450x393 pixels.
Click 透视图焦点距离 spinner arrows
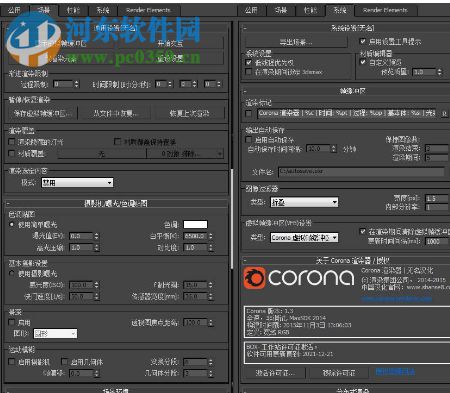(x=211, y=322)
